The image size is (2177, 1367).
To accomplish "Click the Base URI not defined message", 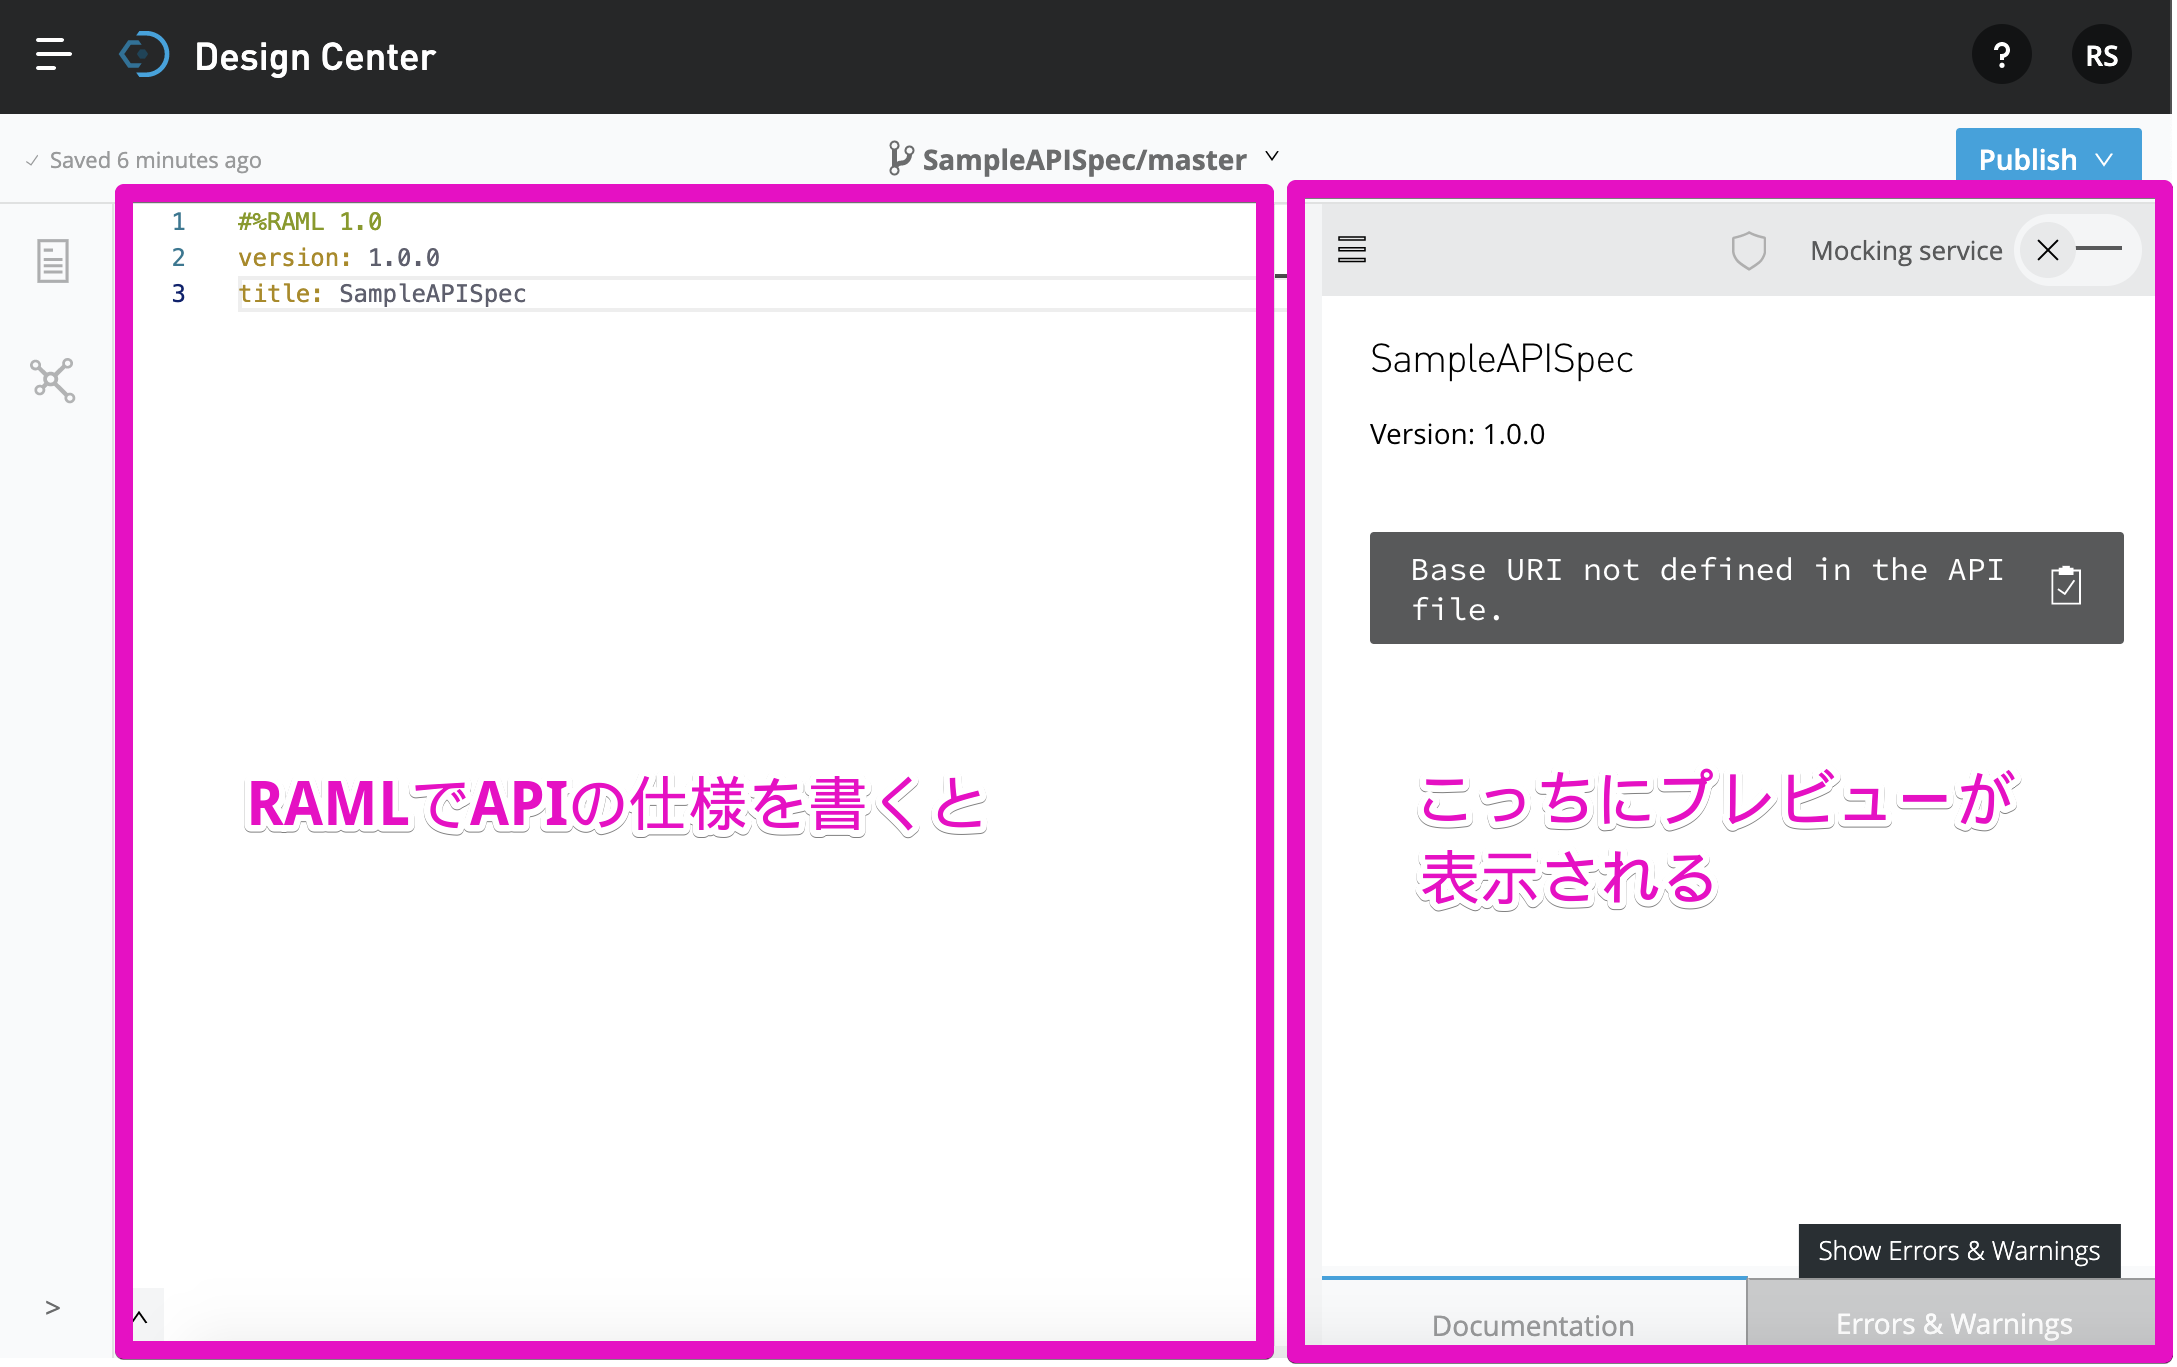I will [1707, 589].
